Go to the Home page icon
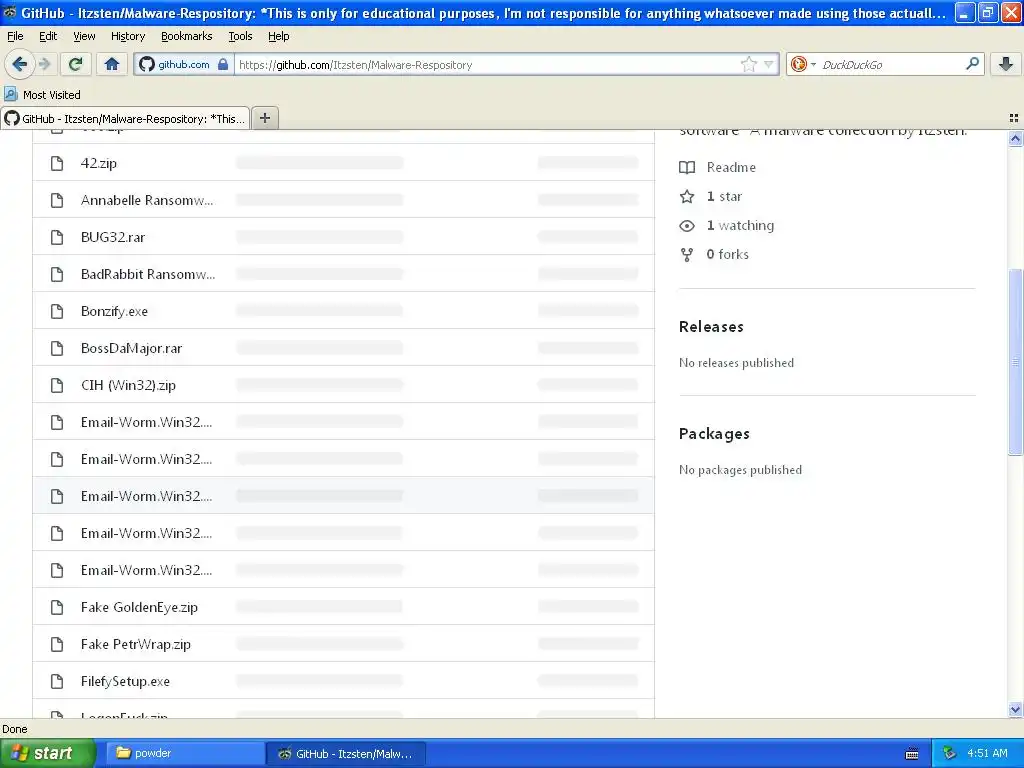1024x768 pixels. point(112,64)
